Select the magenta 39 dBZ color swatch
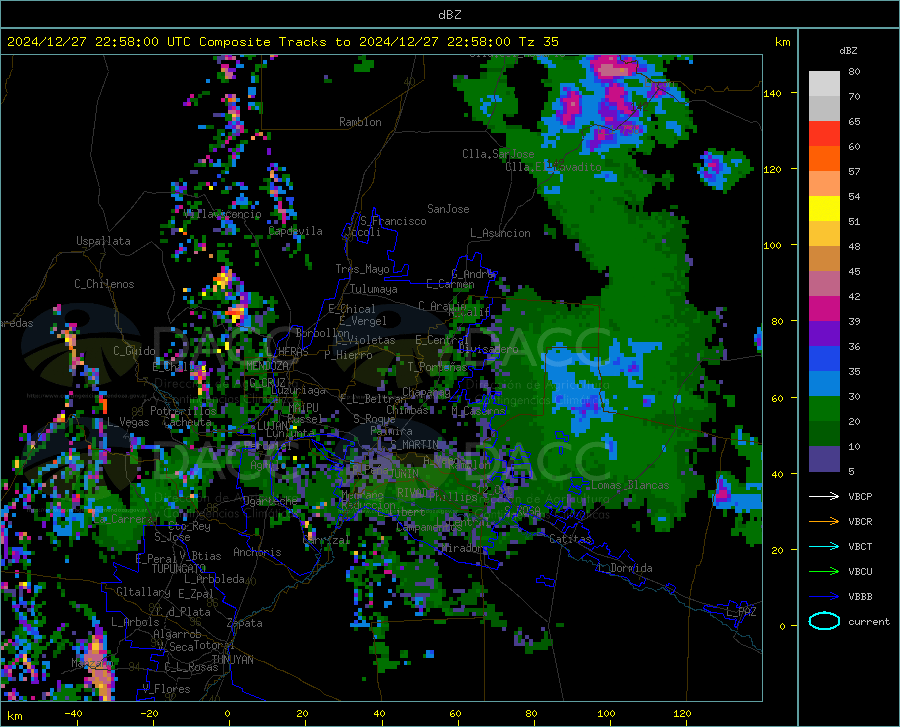The image size is (900, 727). 824,309
